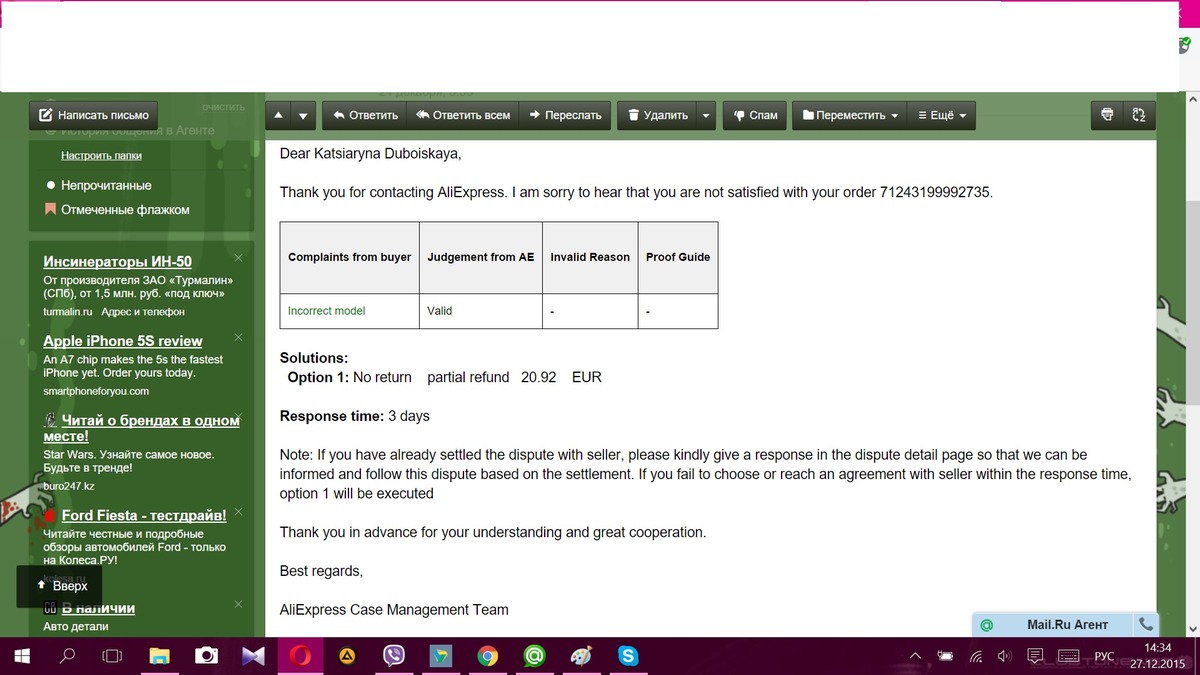This screenshot has width=1200, height=675.
Task: Open the translate message icon
Action: coord(1139,115)
